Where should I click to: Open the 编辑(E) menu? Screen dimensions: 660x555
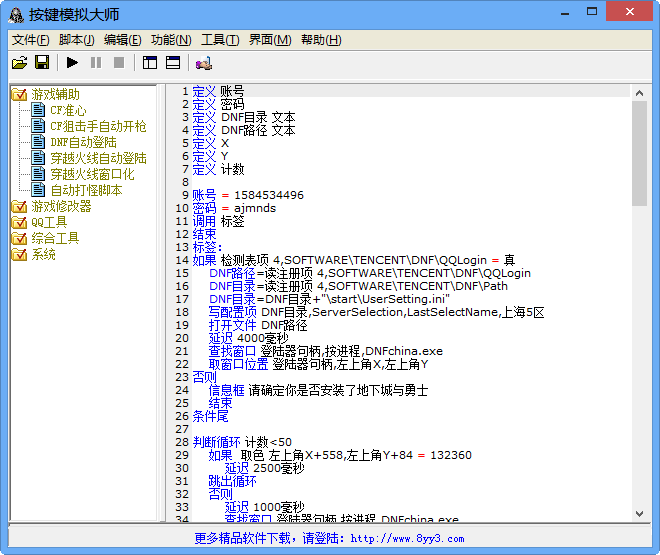(122, 40)
